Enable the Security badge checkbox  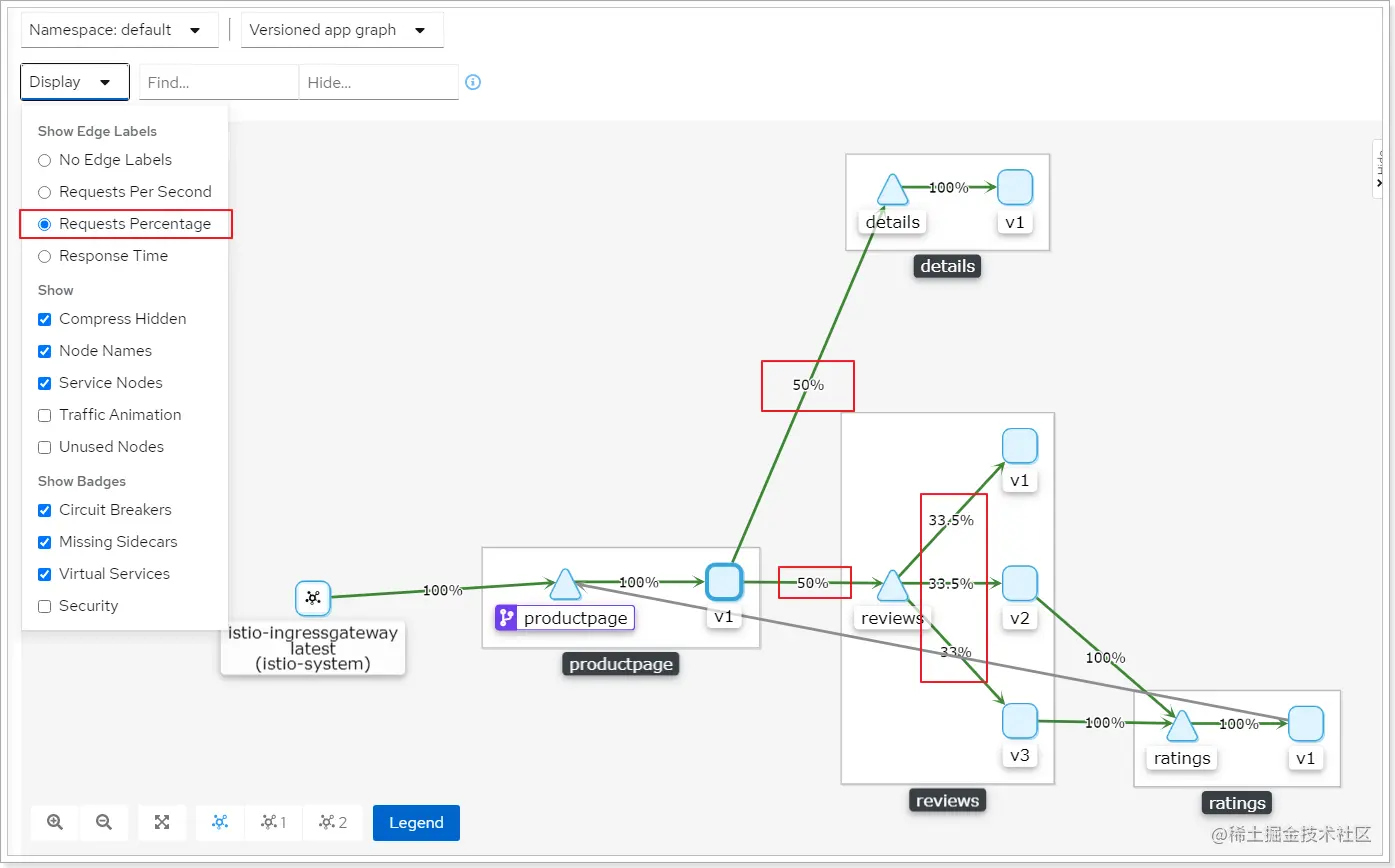click(x=44, y=606)
